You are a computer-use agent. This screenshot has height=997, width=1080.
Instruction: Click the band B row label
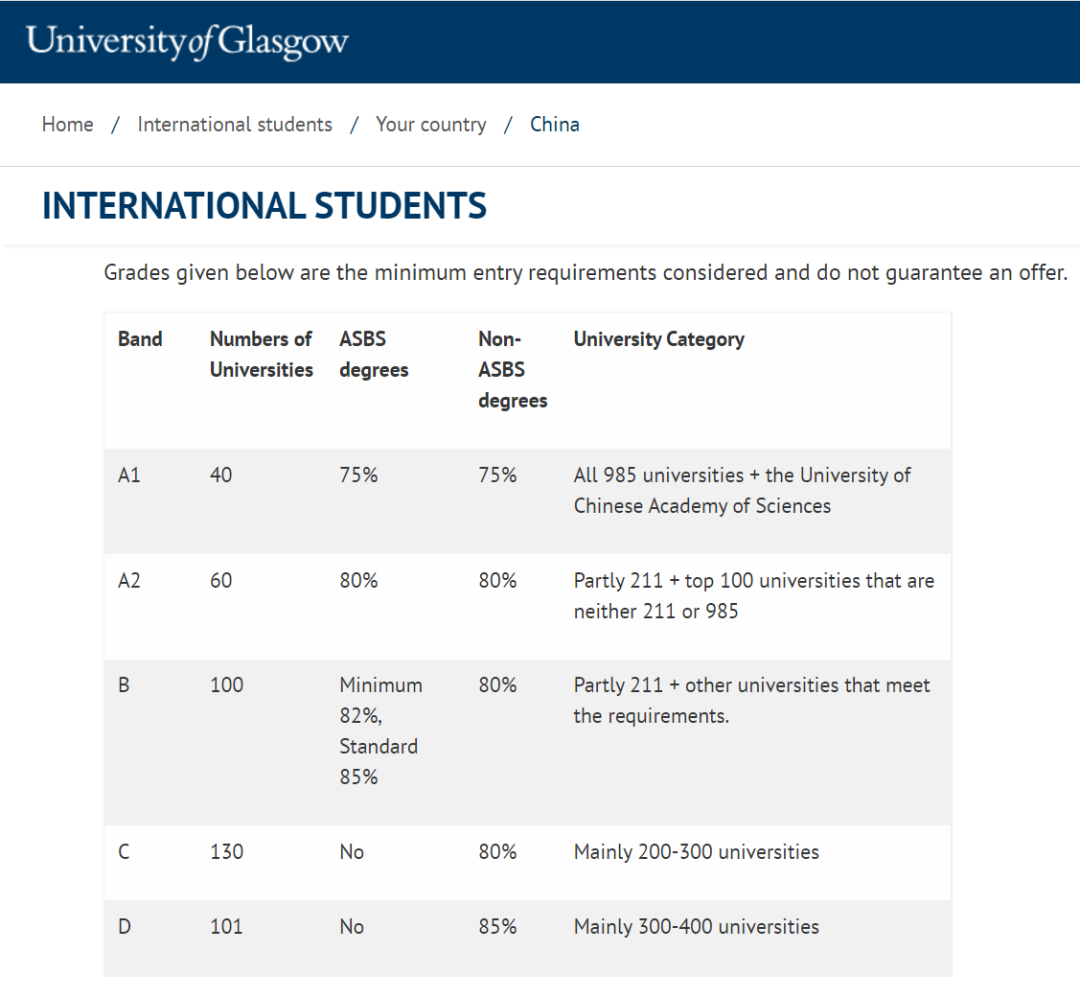pos(124,685)
